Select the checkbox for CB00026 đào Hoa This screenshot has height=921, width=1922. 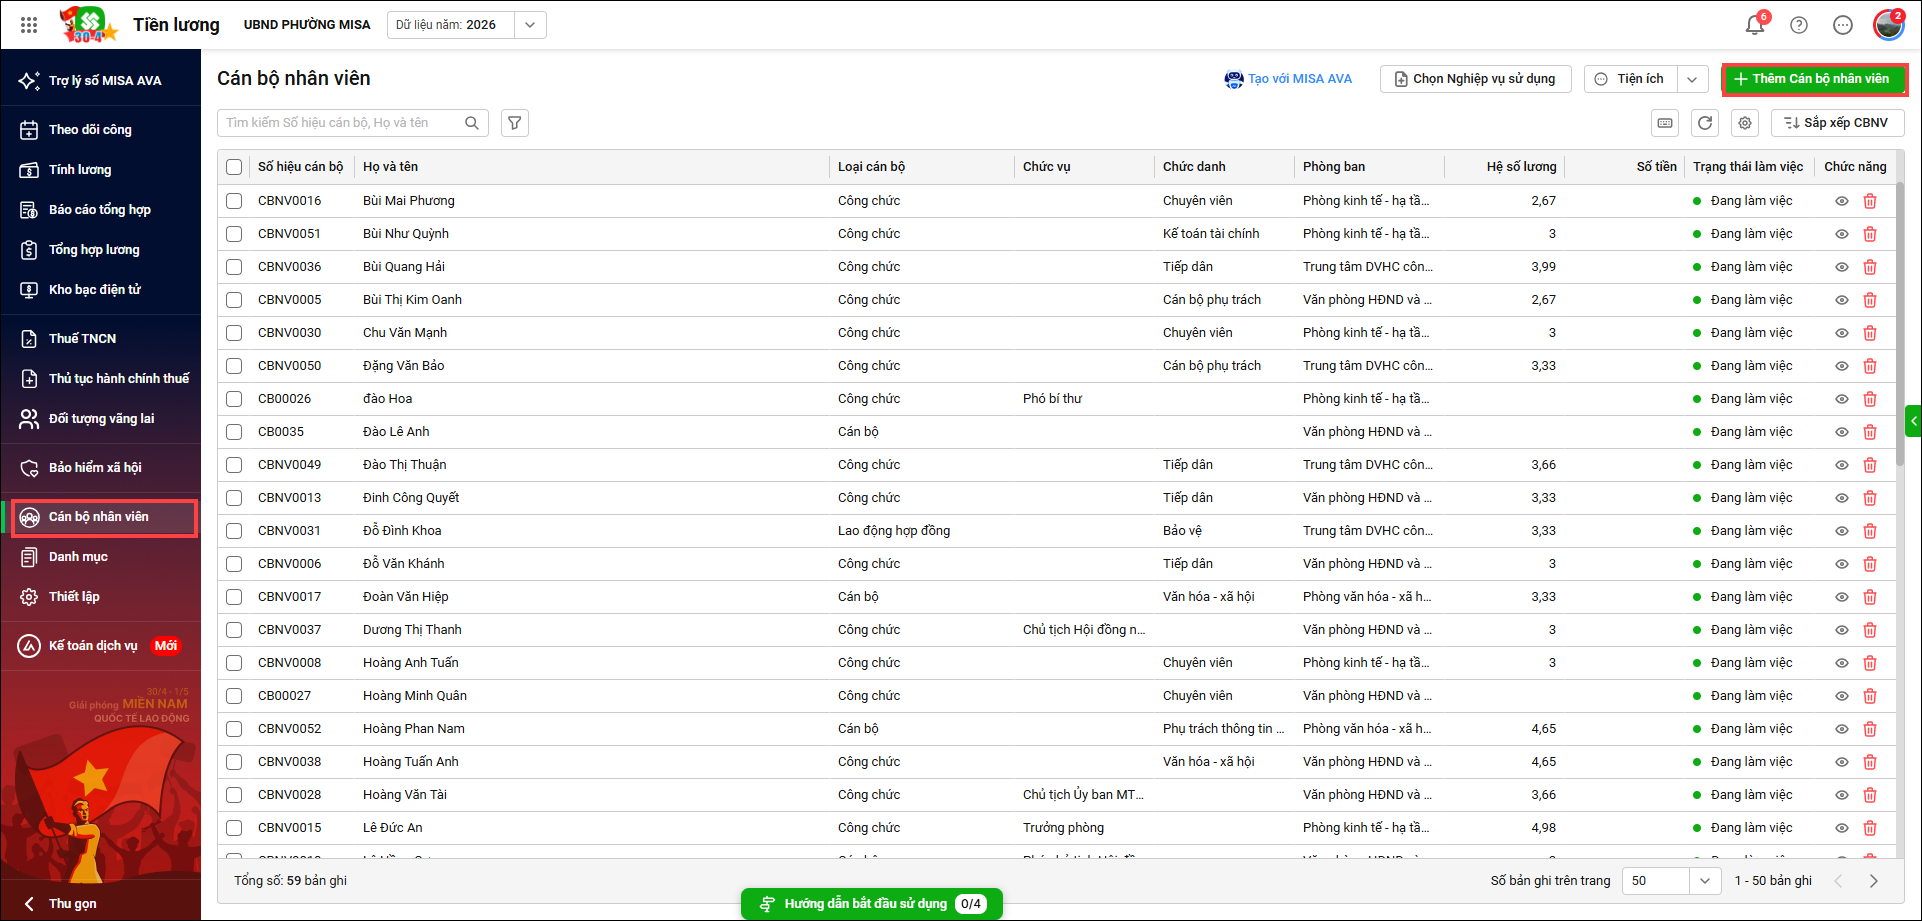coord(234,399)
